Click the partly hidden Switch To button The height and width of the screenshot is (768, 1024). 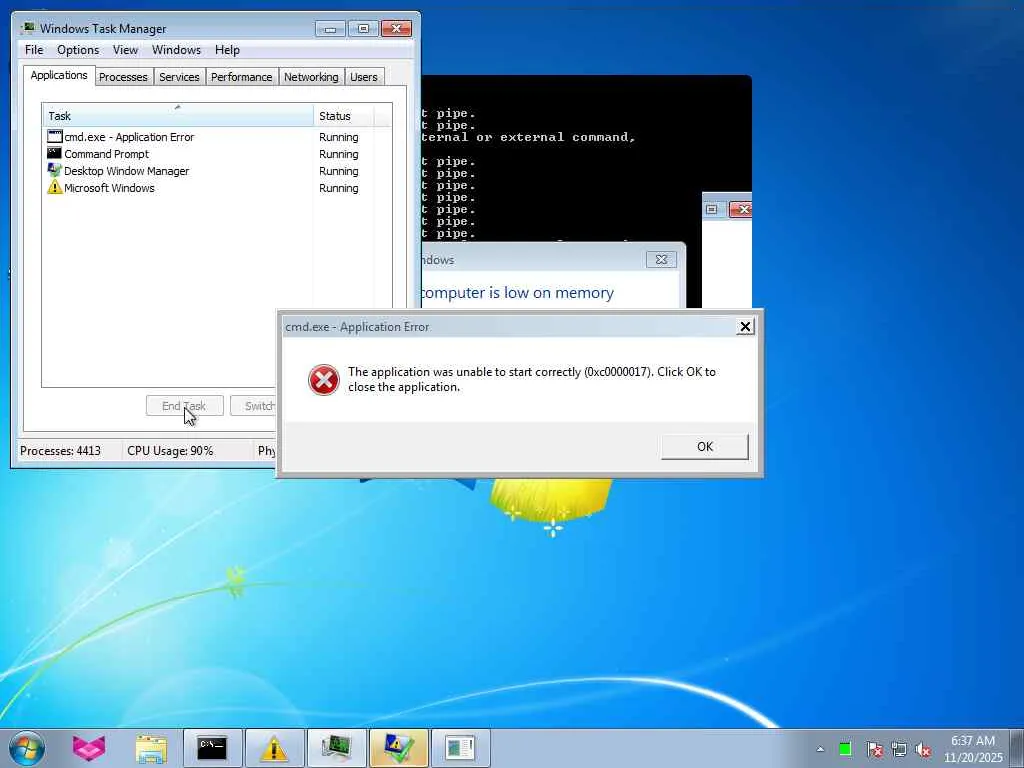point(253,406)
